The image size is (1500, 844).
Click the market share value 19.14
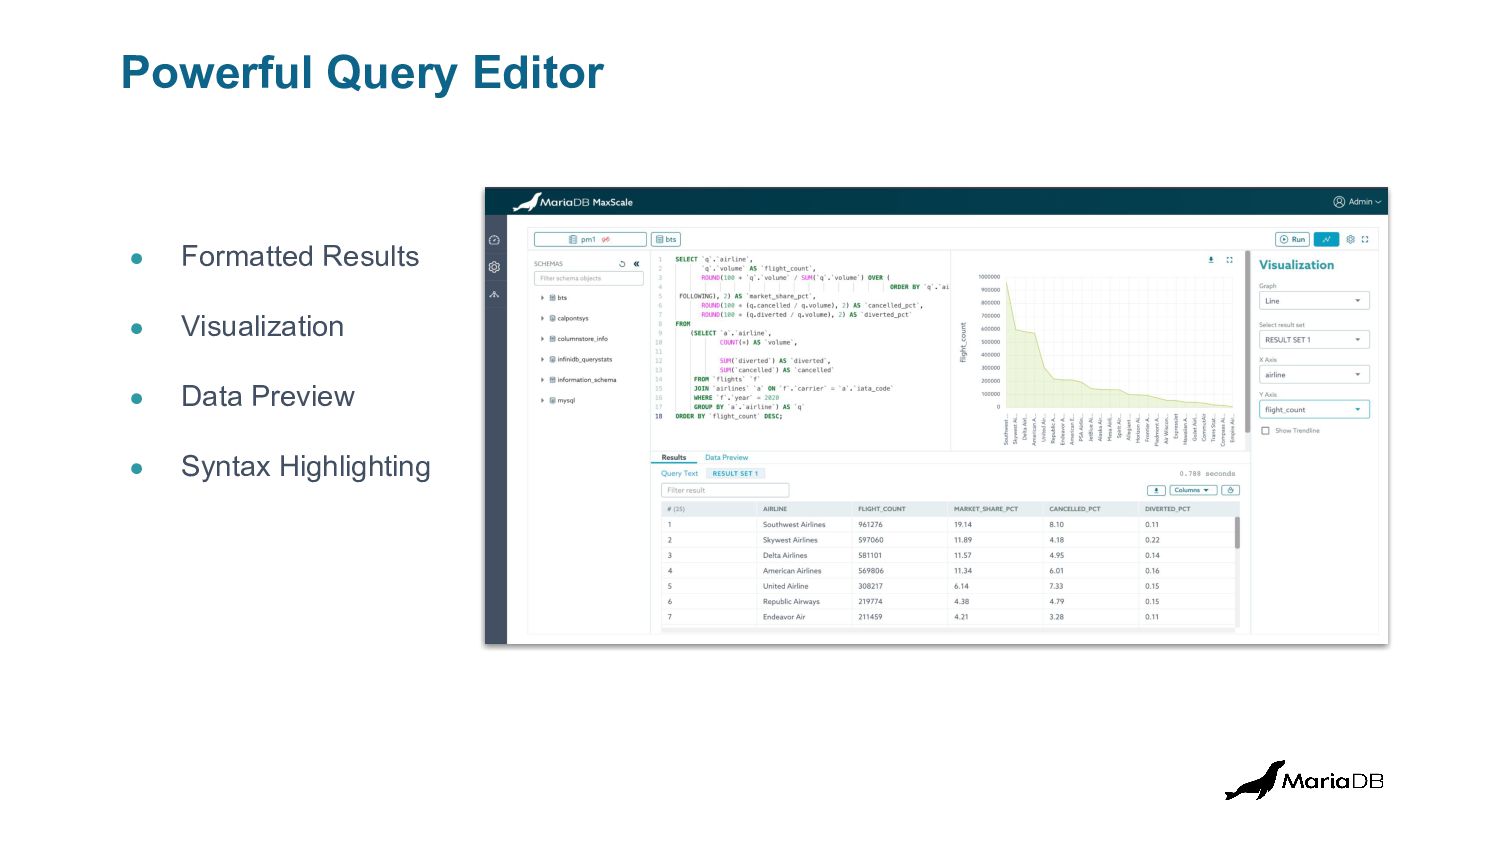962,524
